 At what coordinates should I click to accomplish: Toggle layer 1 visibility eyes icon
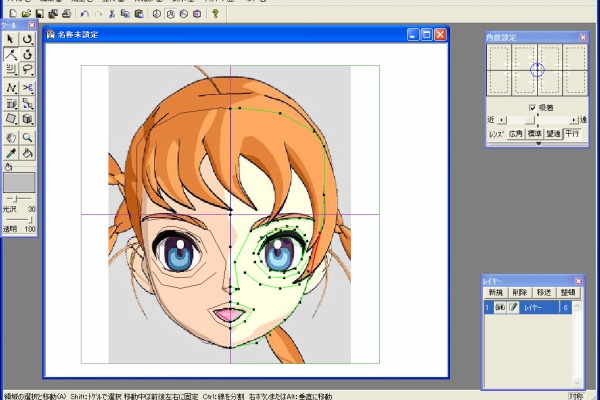498,308
